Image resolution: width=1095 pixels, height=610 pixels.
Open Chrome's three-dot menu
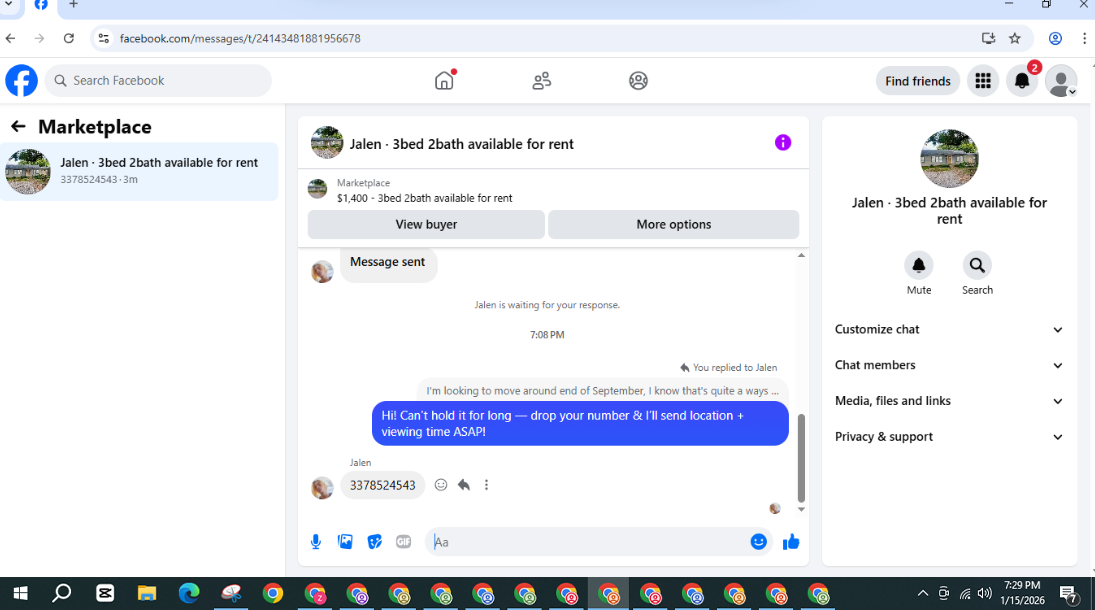(x=1084, y=38)
